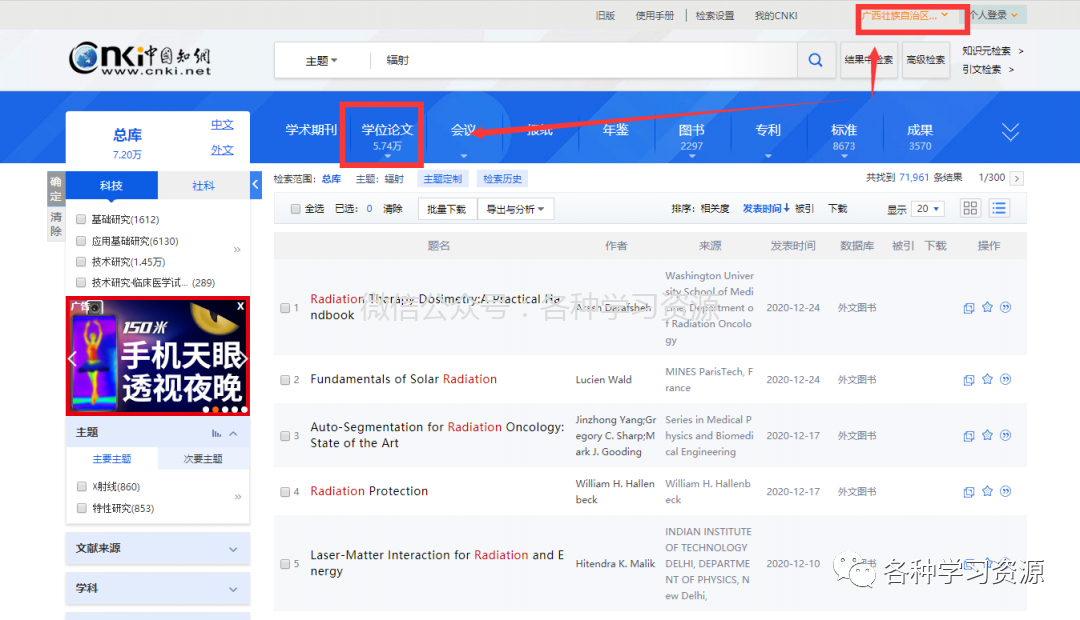Select the 标准 tab

tap(844, 136)
